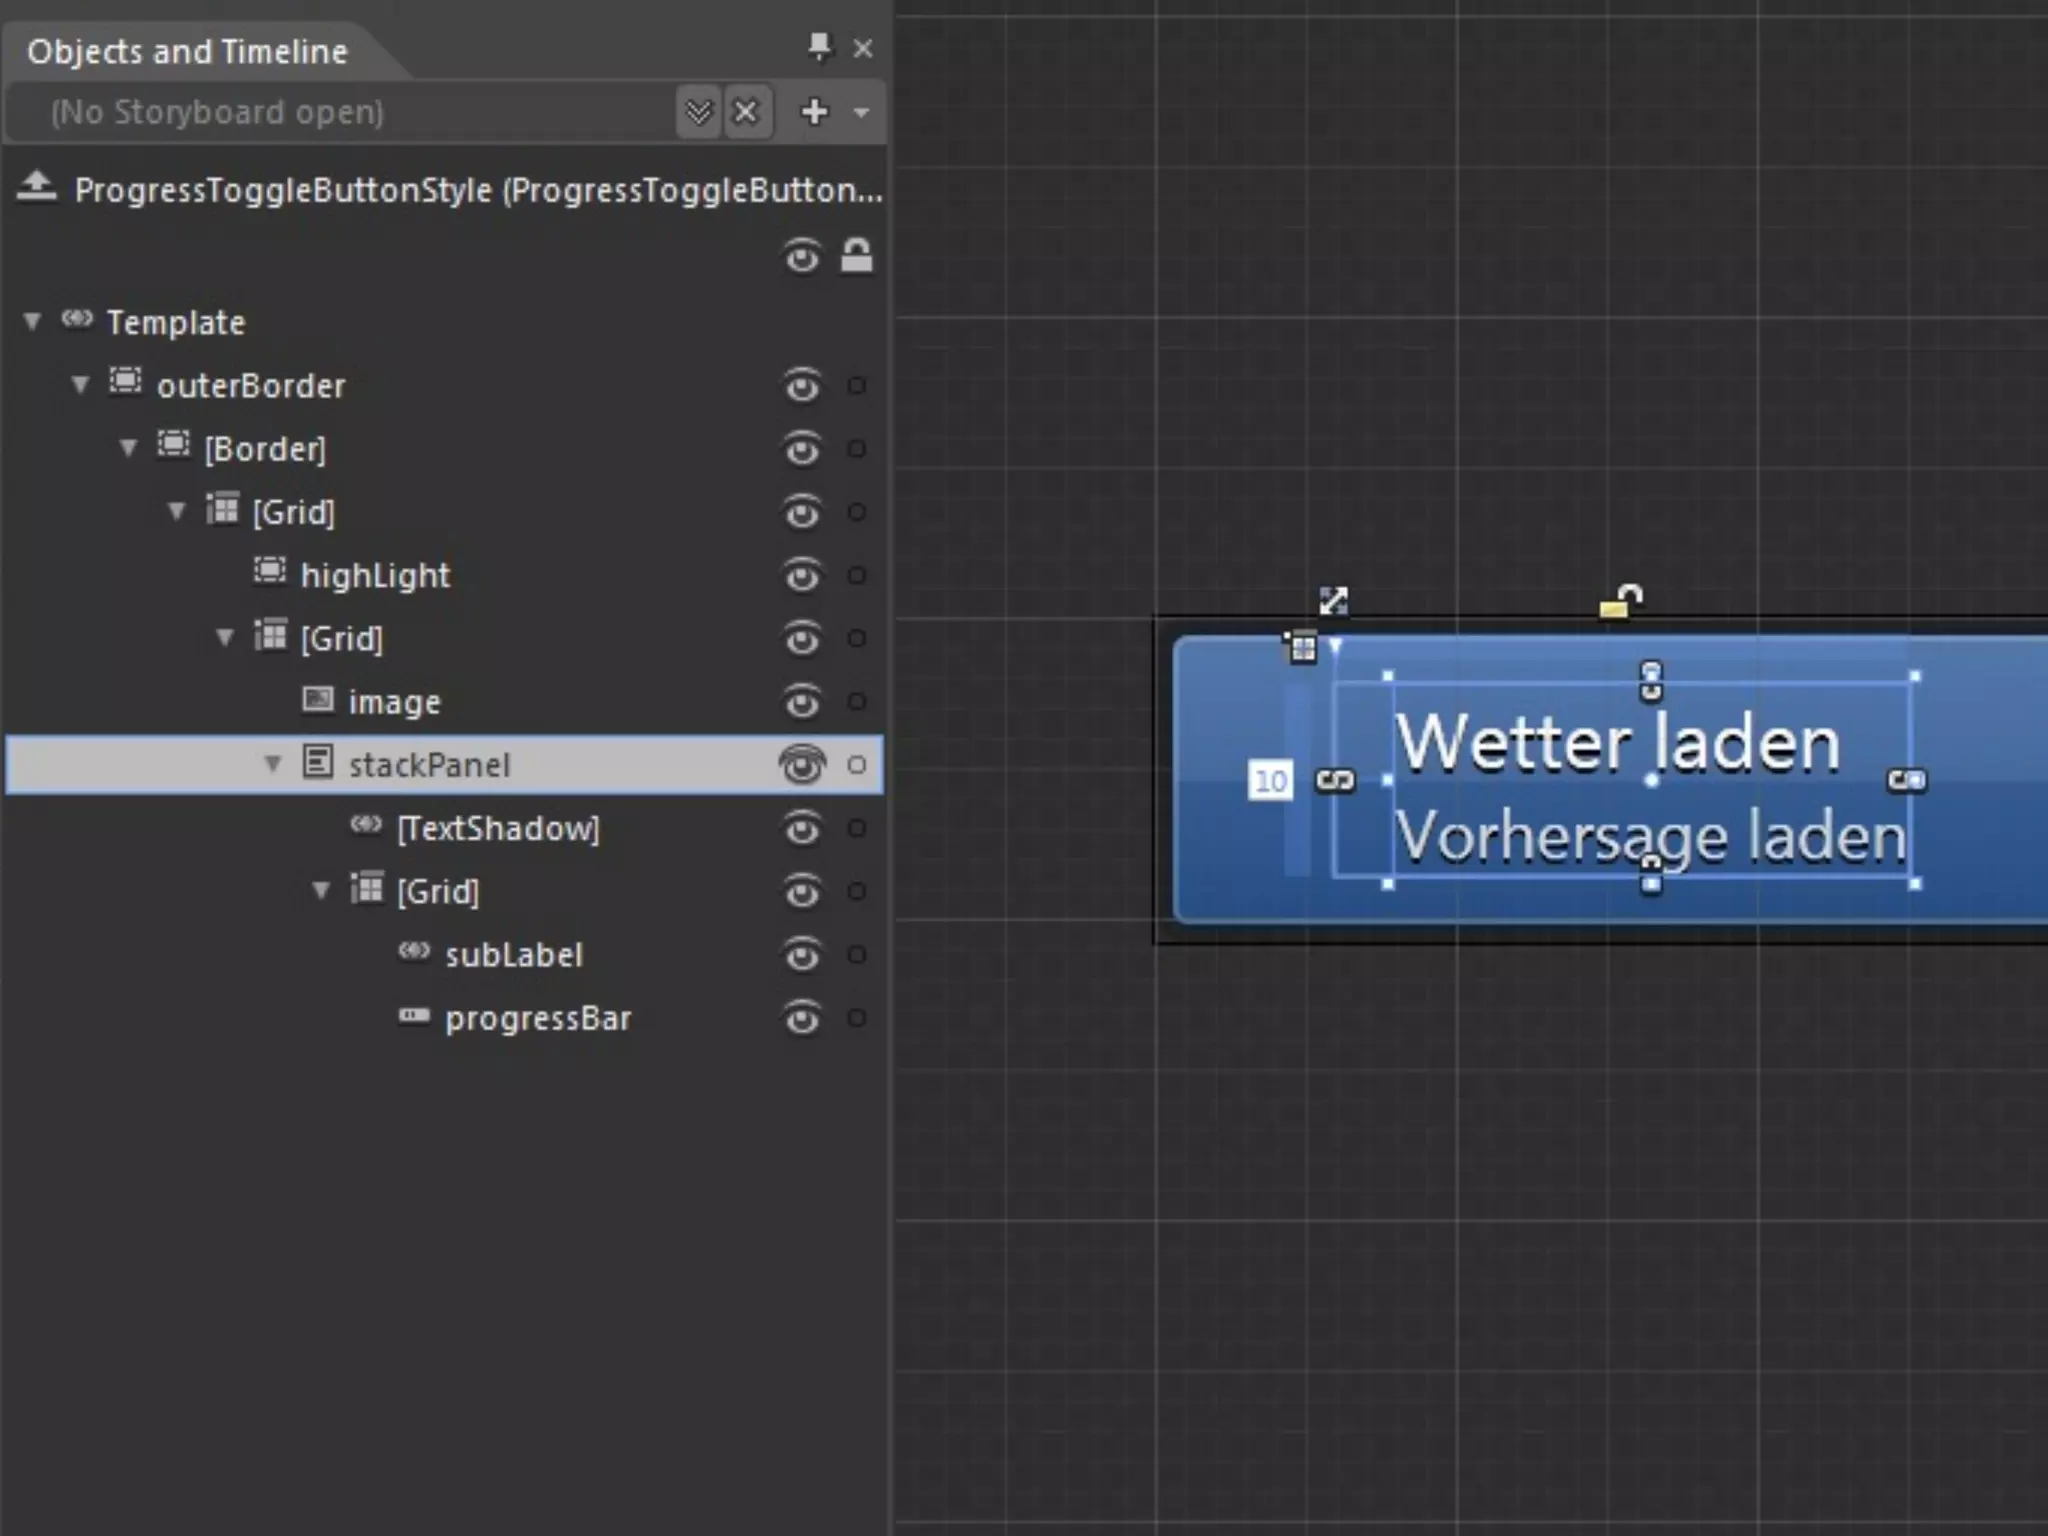Collapse the stackPanel node arrow

coord(272,764)
